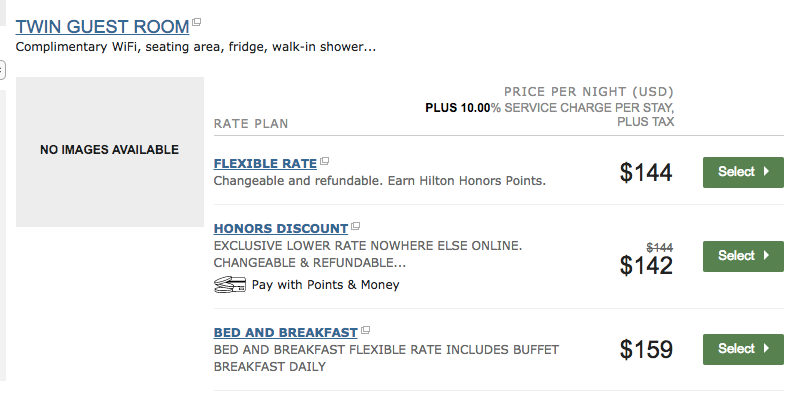The width and height of the screenshot is (798, 393).
Task: Open the Bed and Breakfast rate details
Action: pyautogui.click(x=286, y=332)
